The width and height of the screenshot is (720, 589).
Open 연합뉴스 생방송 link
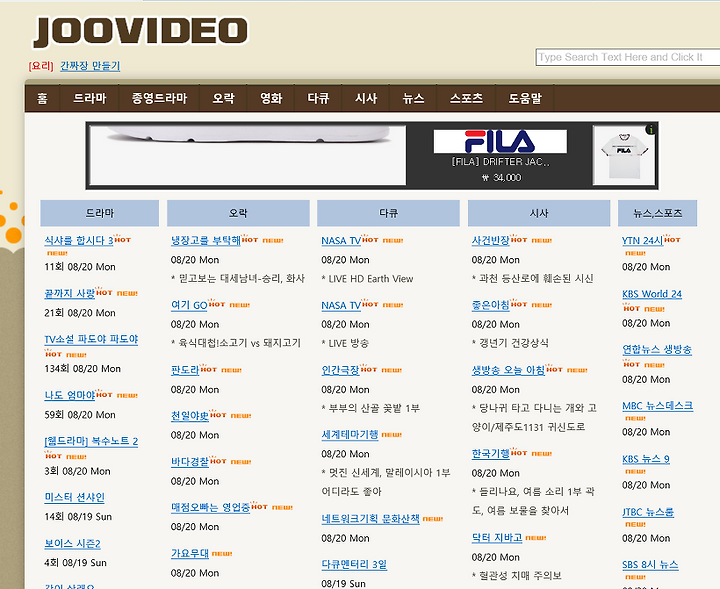(657, 350)
